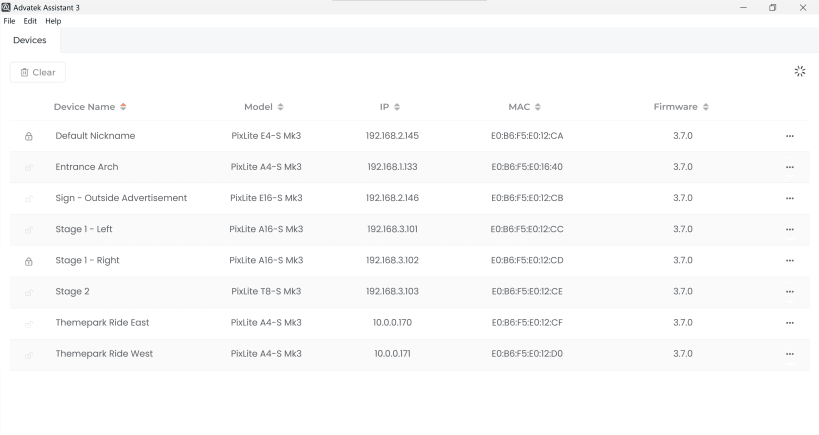This screenshot has height=435, width=819.
Task: Click the refresh spinner icon
Action: (800, 71)
